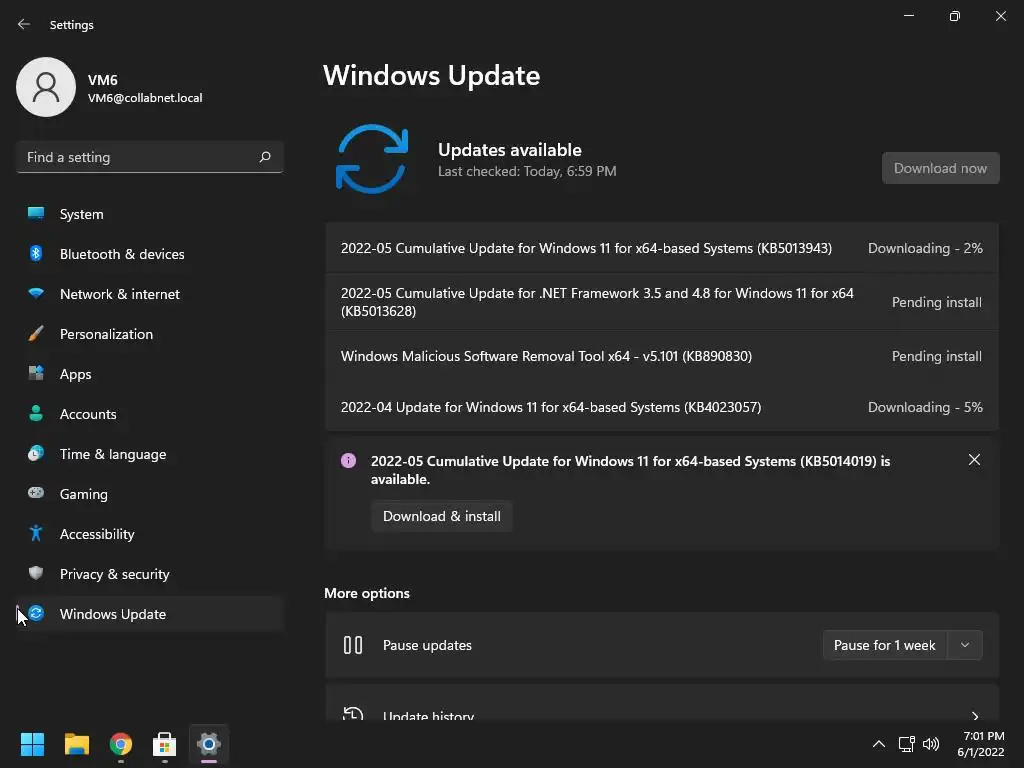Go to Network & internet settings
This screenshot has width=1024, height=768.
150,294
